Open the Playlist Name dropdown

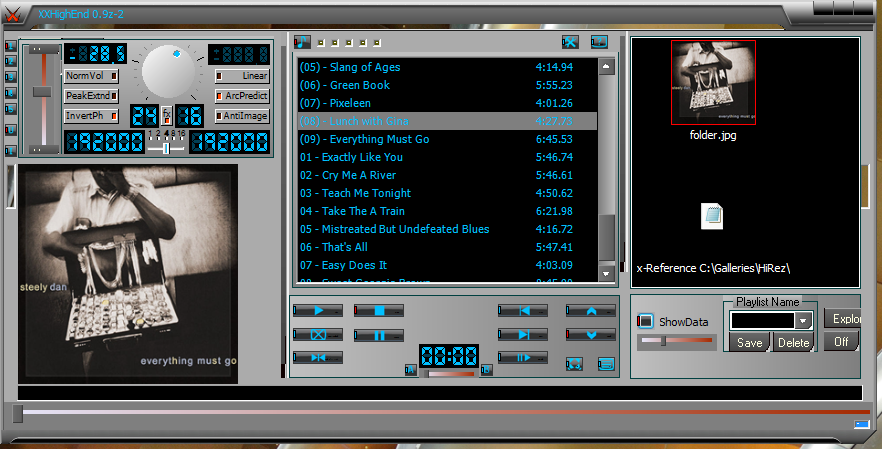(803, 321)
